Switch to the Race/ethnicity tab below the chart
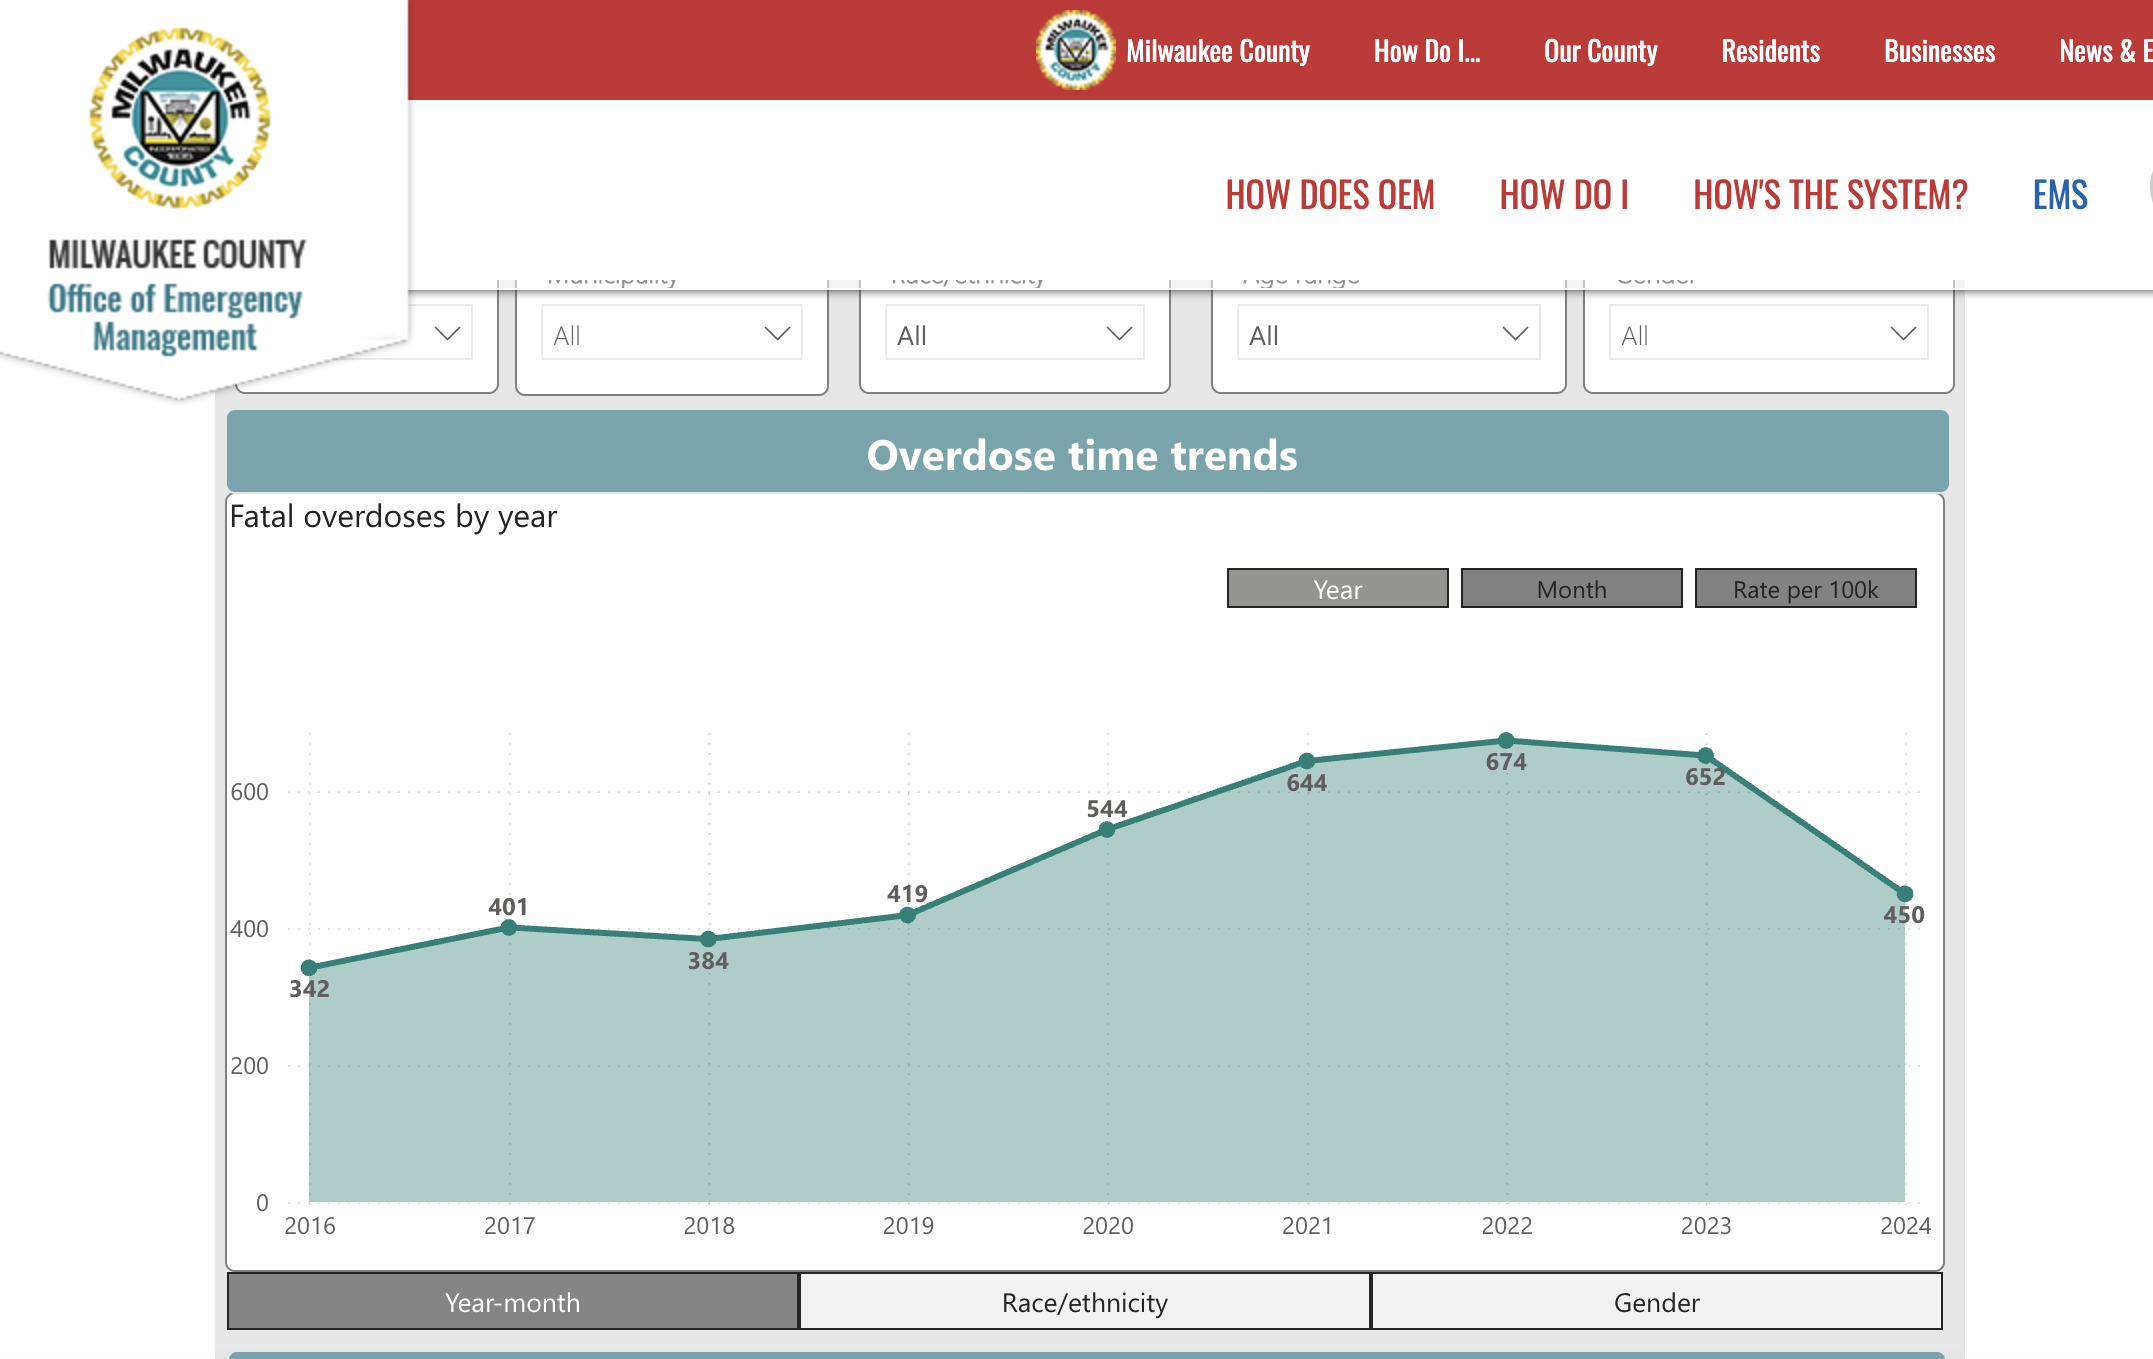The height and width of the screenshot is (1359, 2153). [x=1083, y=1302]
